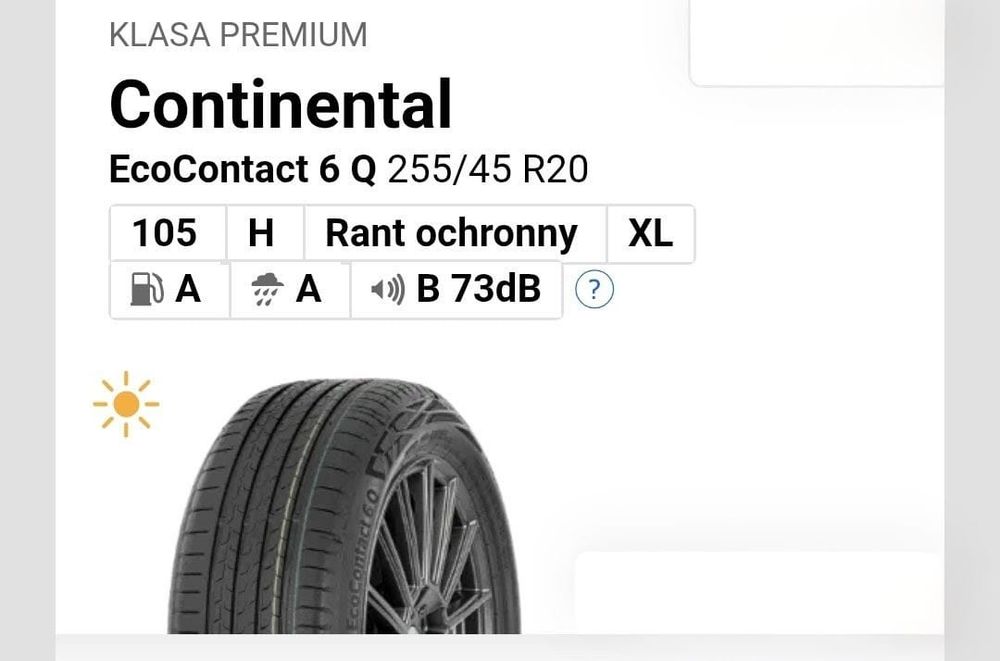Click the blank white card at top right
The width and height of the screenshot is (1000, 661).
pyautogui.click(x=816, y=42)
